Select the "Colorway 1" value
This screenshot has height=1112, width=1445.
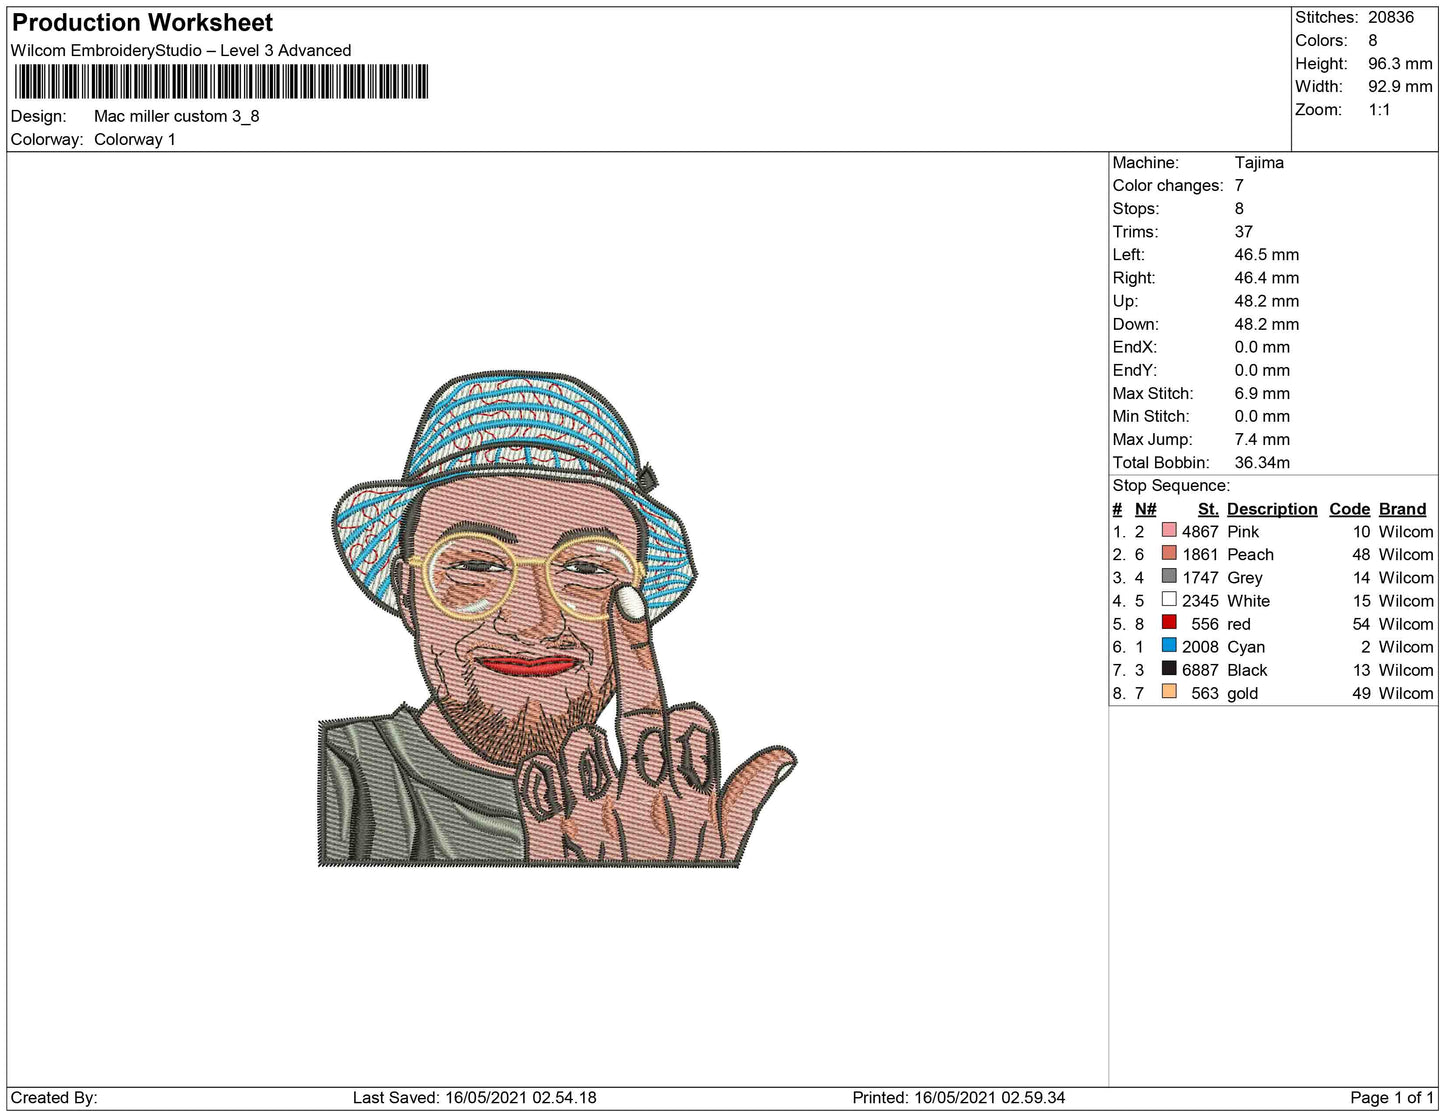pyautogui.click(x=135, y=139)
